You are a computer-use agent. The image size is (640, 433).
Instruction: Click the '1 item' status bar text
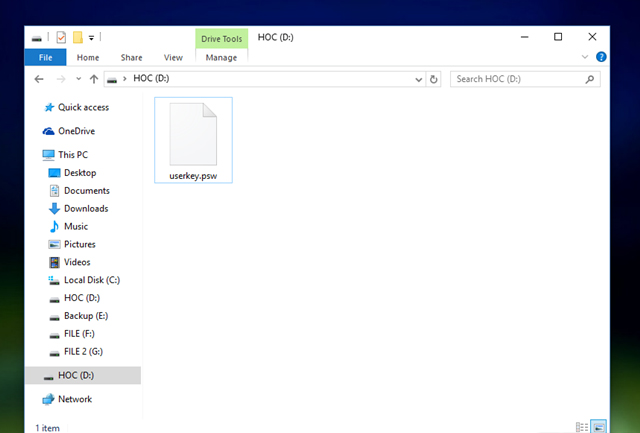(48, 428)
